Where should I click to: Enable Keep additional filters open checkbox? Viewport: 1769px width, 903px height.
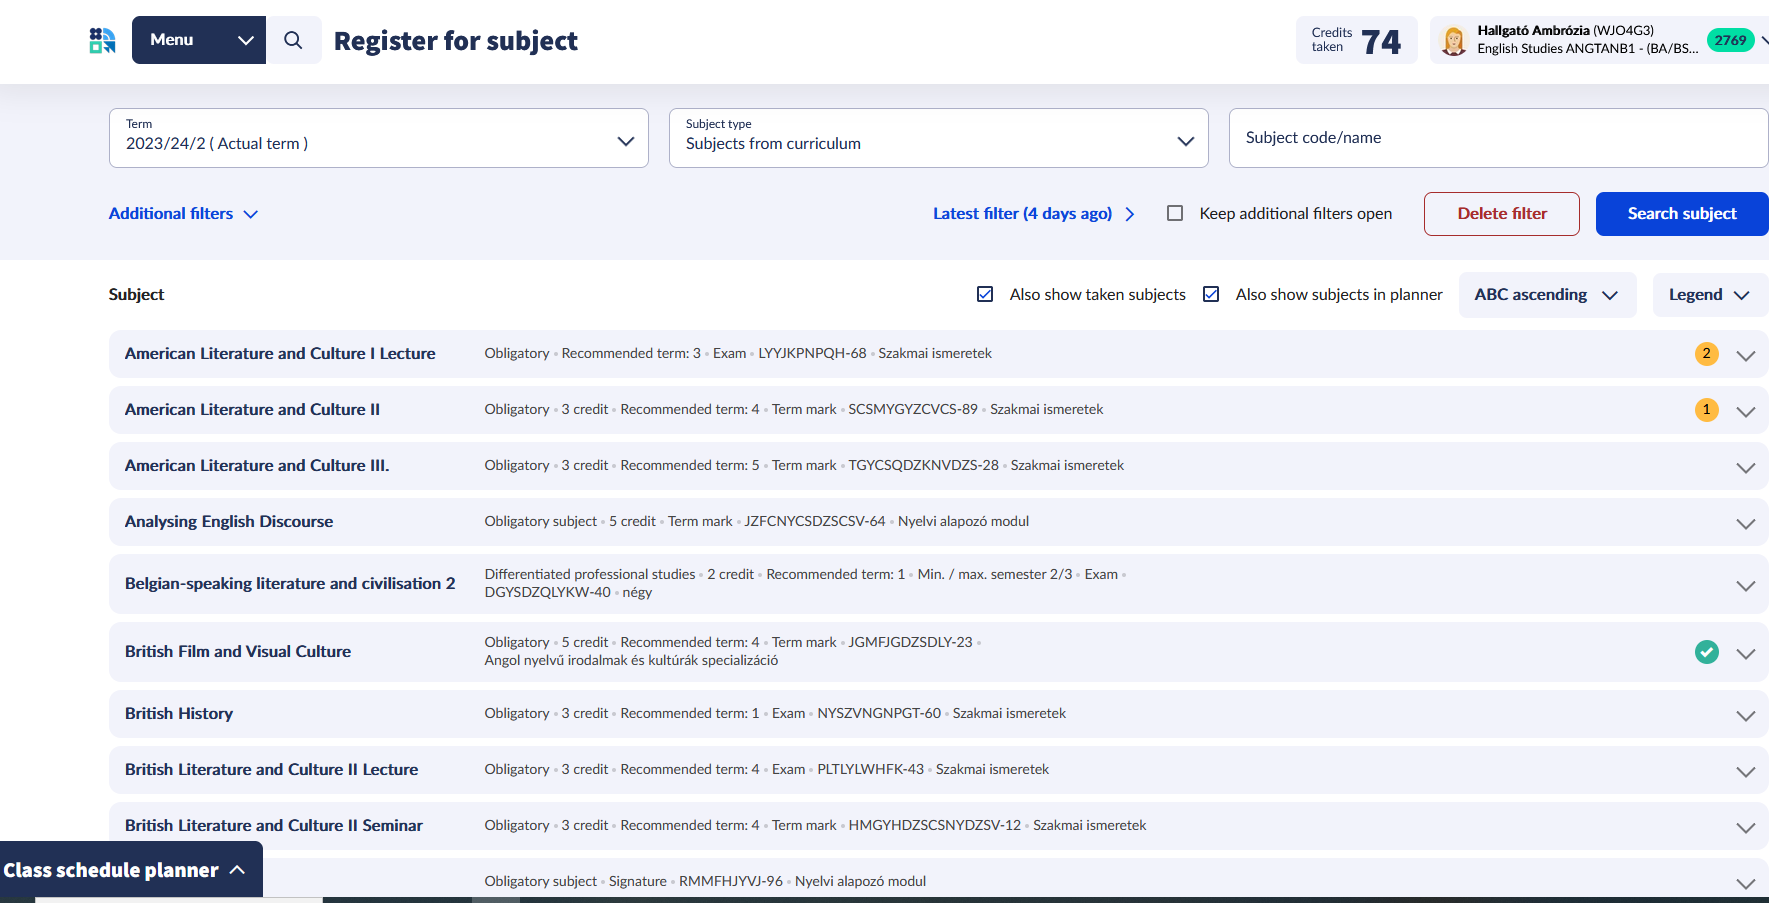coord(1175,213)
